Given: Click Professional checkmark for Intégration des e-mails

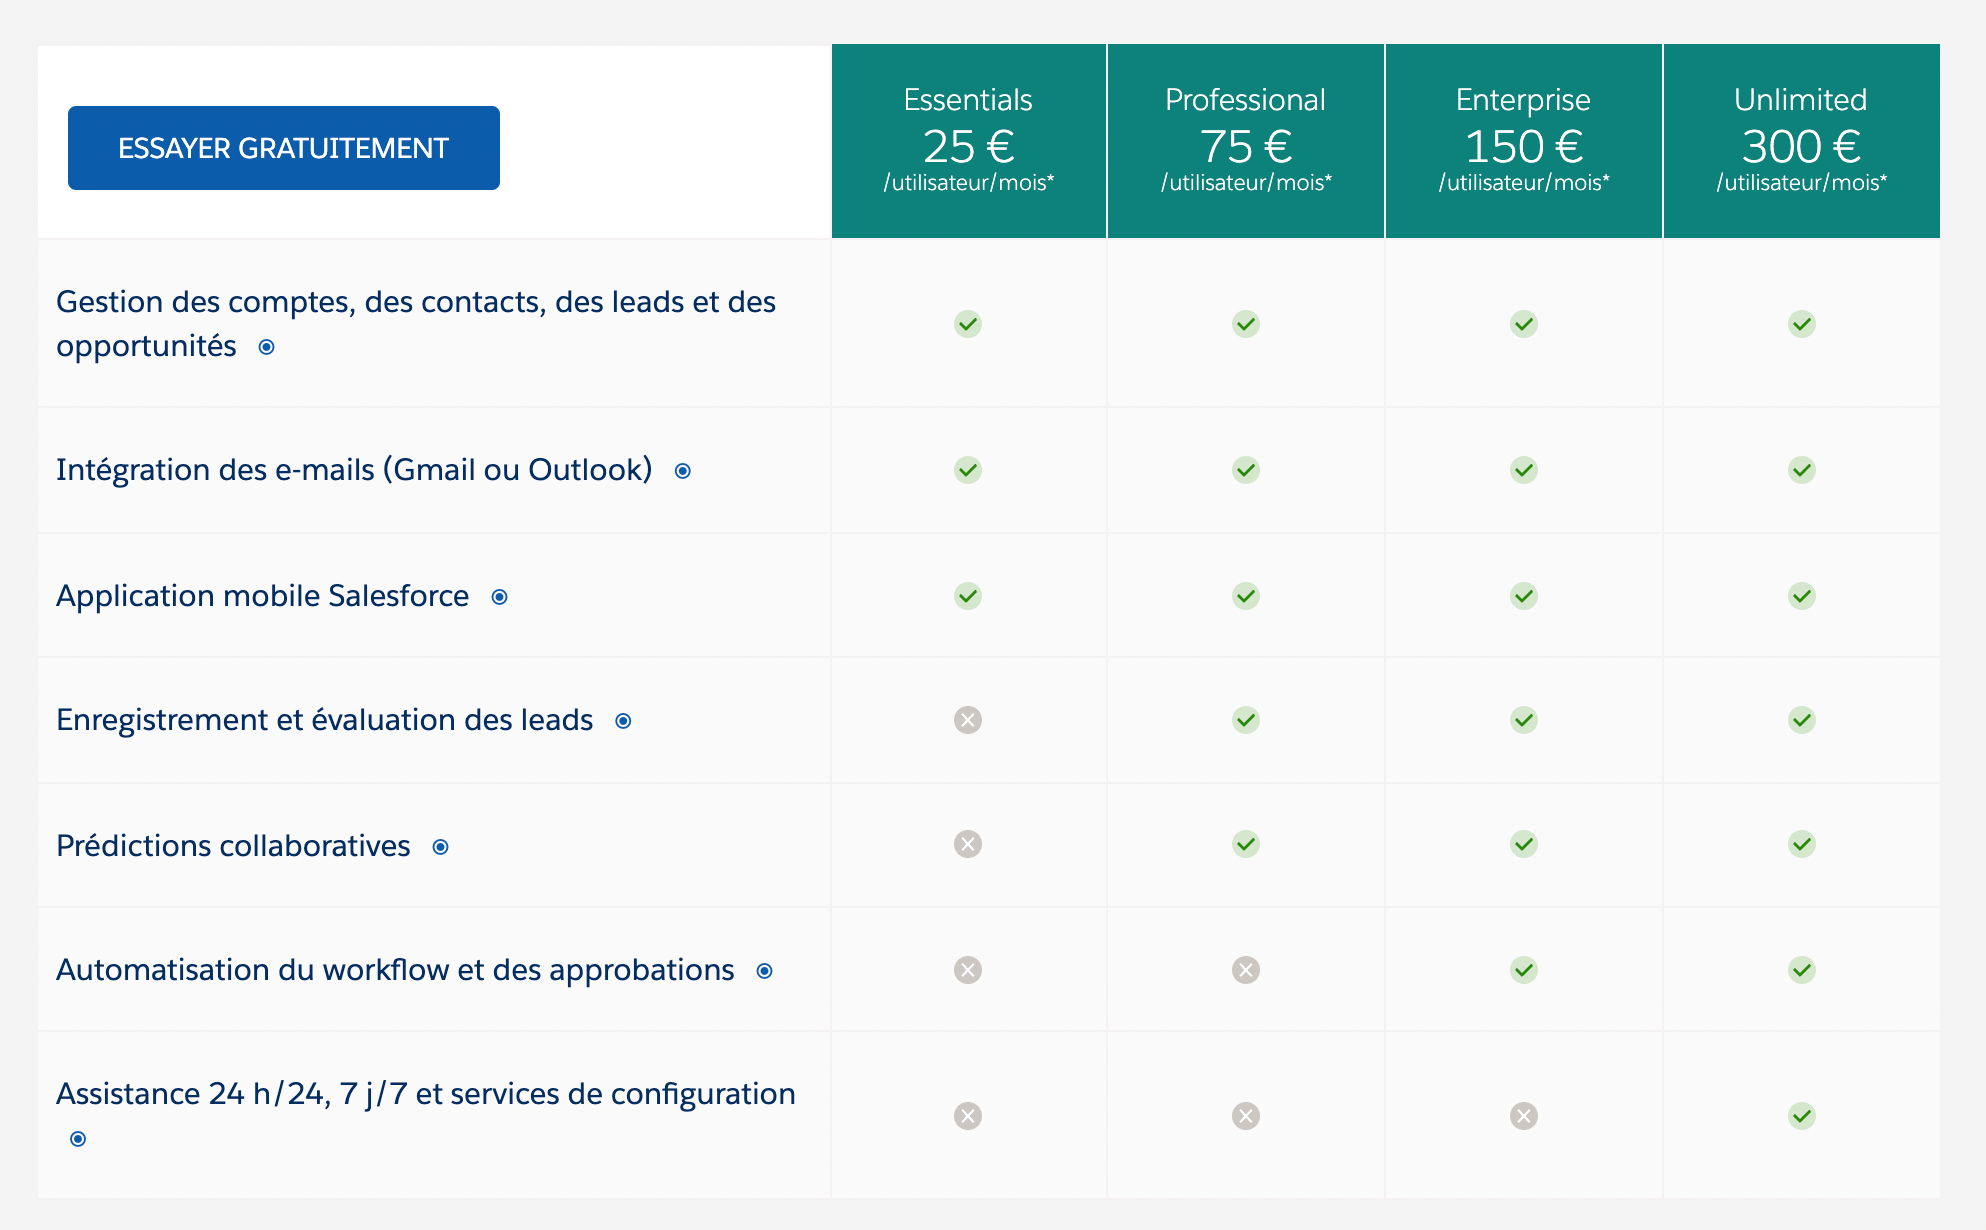Looking at the screenshot, I should [1246, 470].
